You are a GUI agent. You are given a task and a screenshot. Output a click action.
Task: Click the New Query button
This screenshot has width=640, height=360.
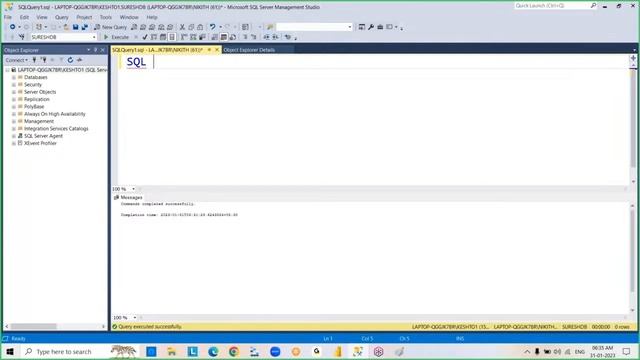point(111,27)
